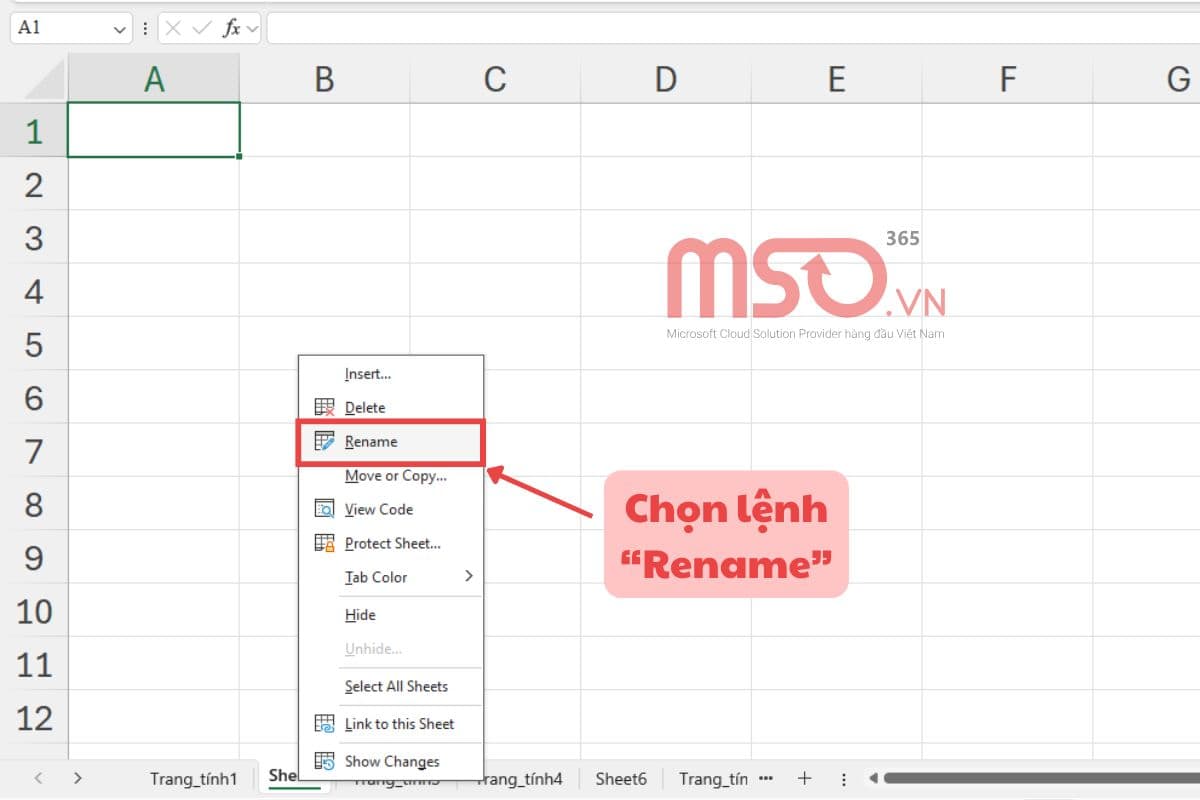Switch to the Trang_tính1 sheet tab

[194, 778]
